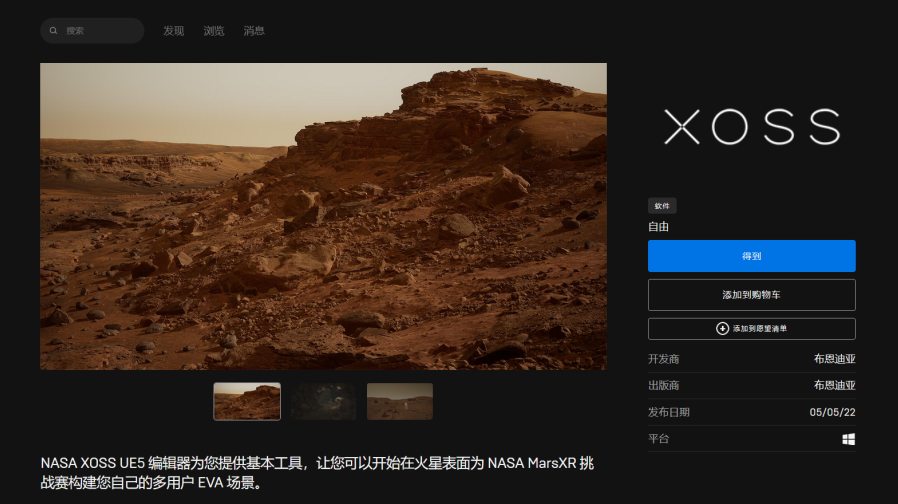Select the first Mars cliff thumbnail
Viewport: 898px width, 504px height.
click(247, 401)
